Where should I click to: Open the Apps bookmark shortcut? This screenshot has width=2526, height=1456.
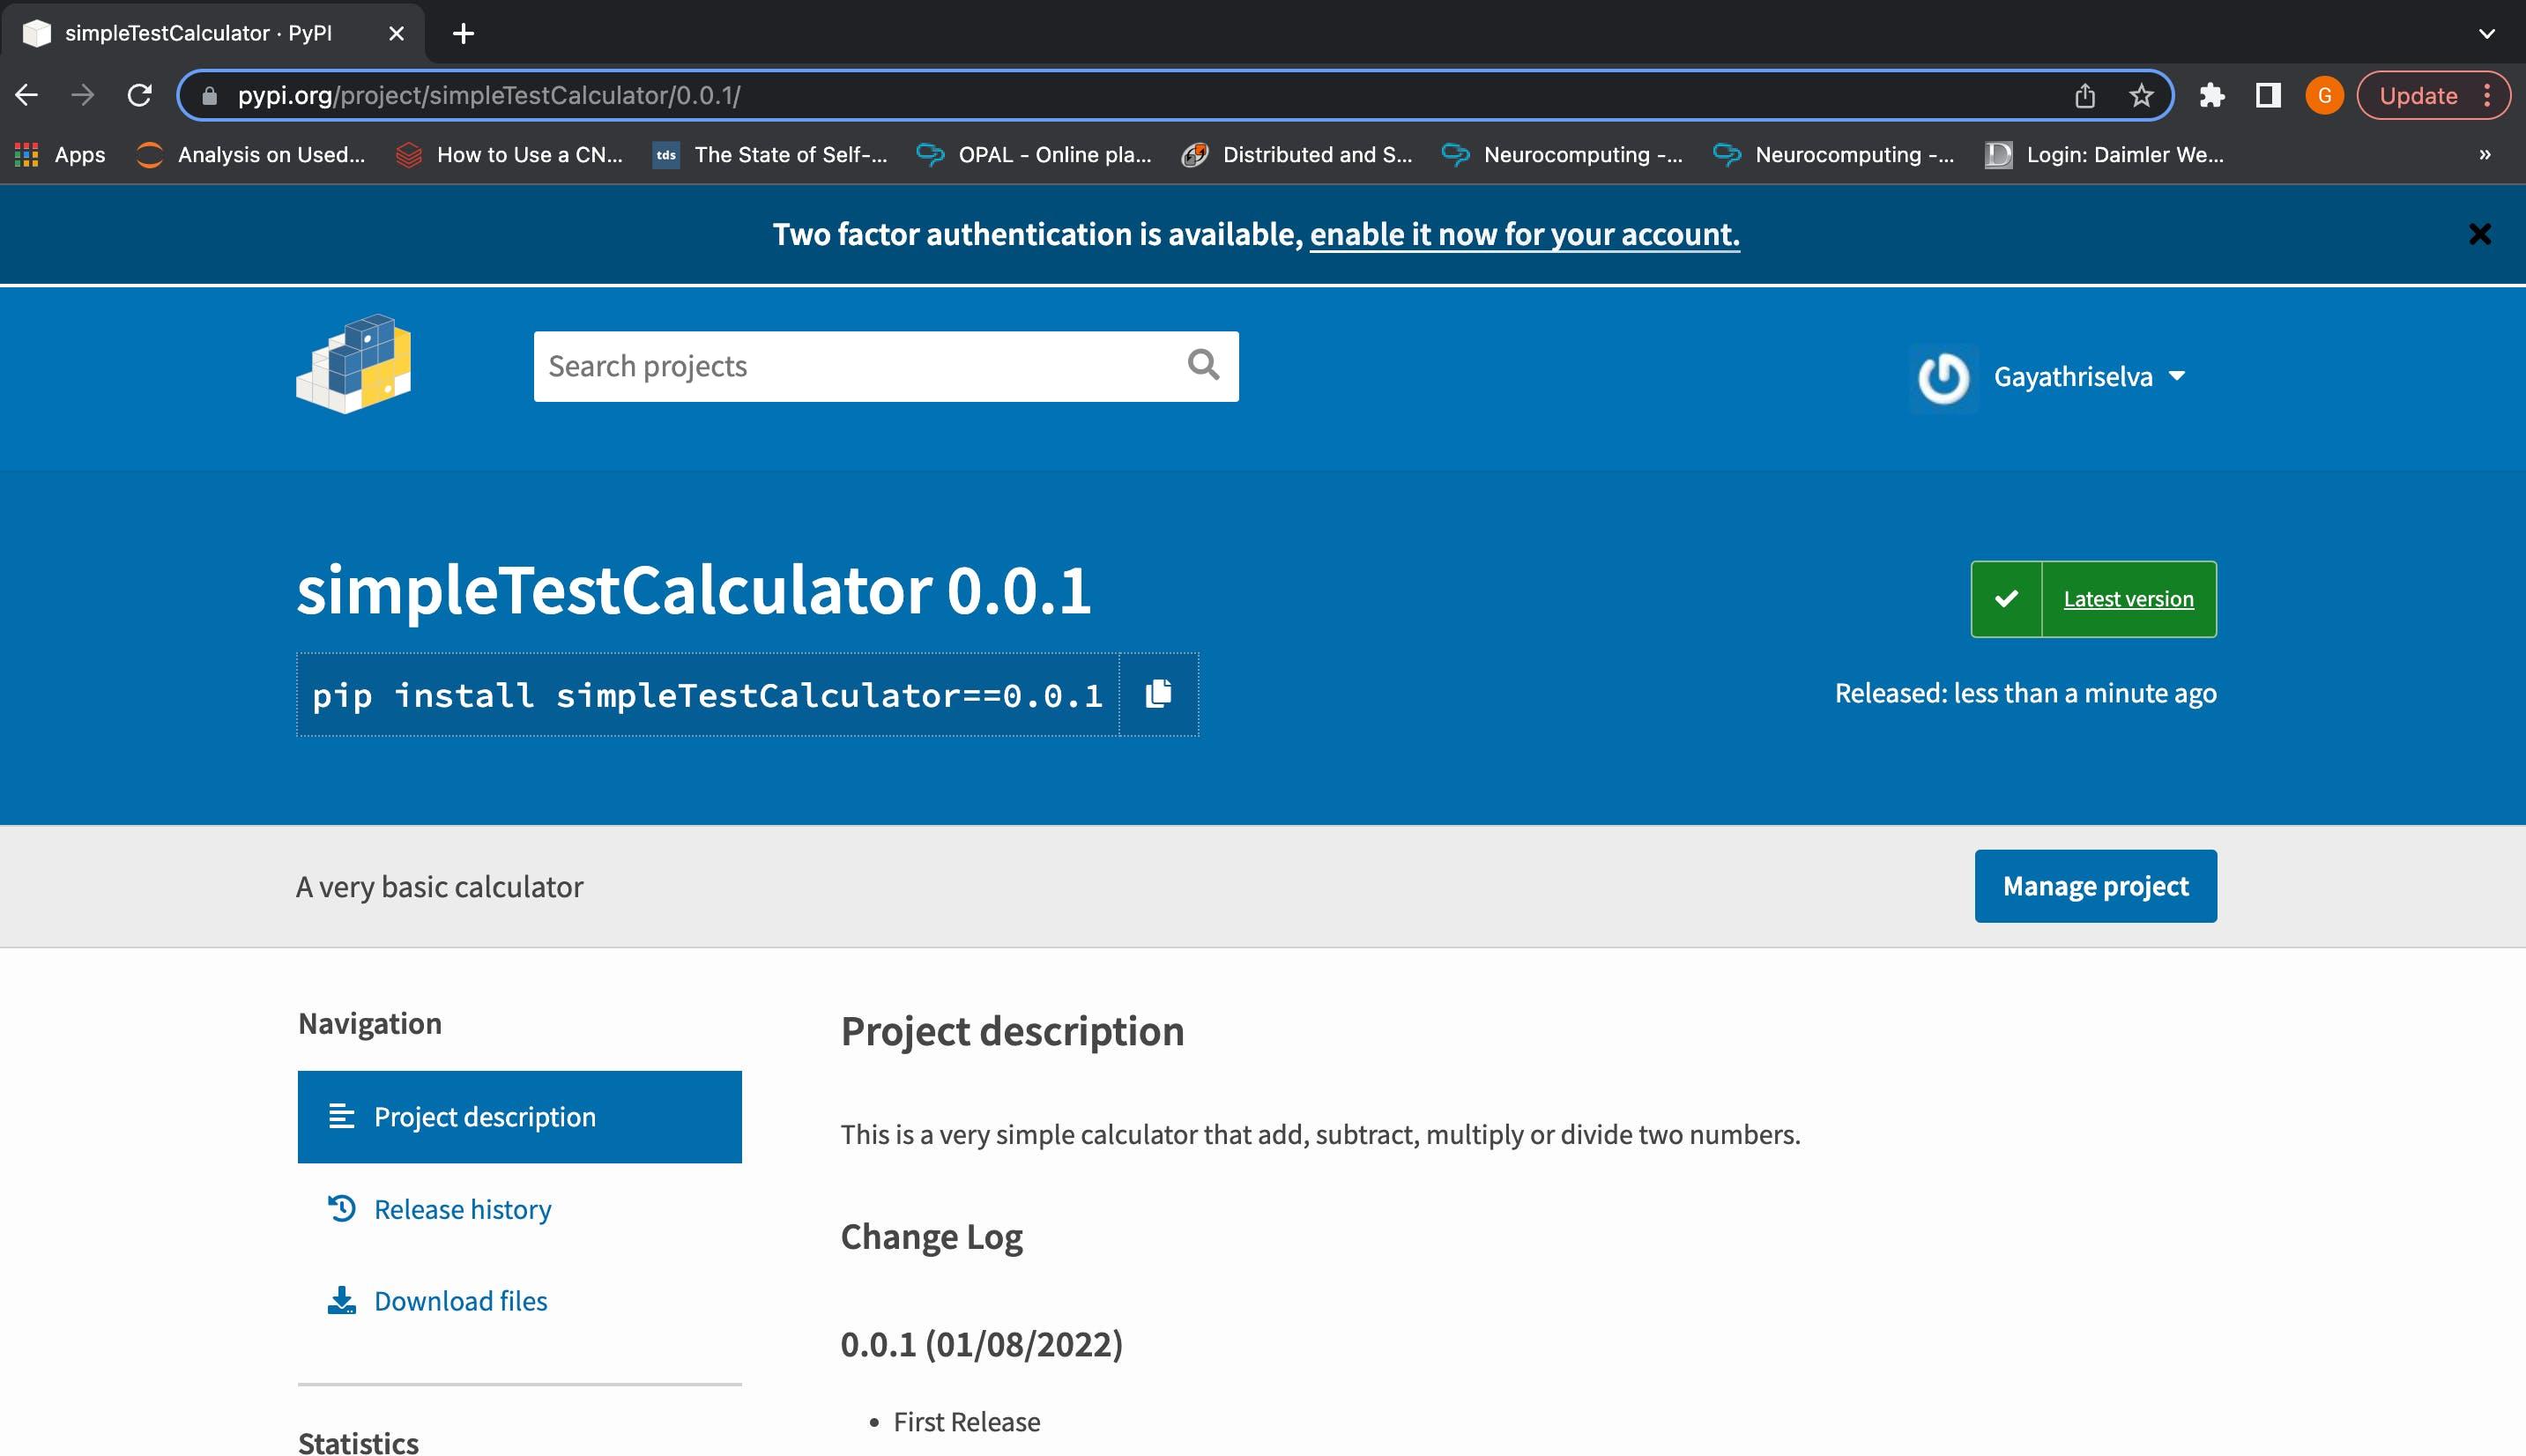pos(61,155)
